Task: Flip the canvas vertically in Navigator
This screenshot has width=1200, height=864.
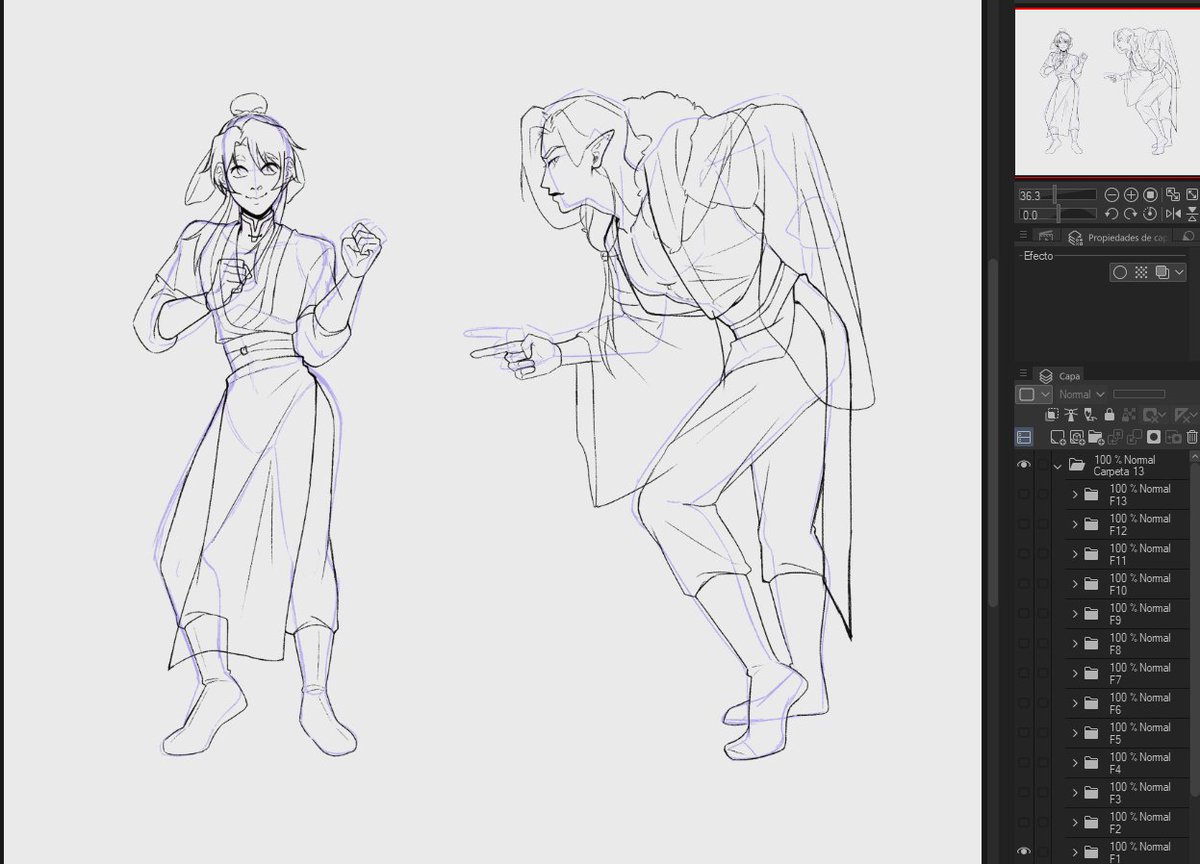Action: click(1192, 214)
